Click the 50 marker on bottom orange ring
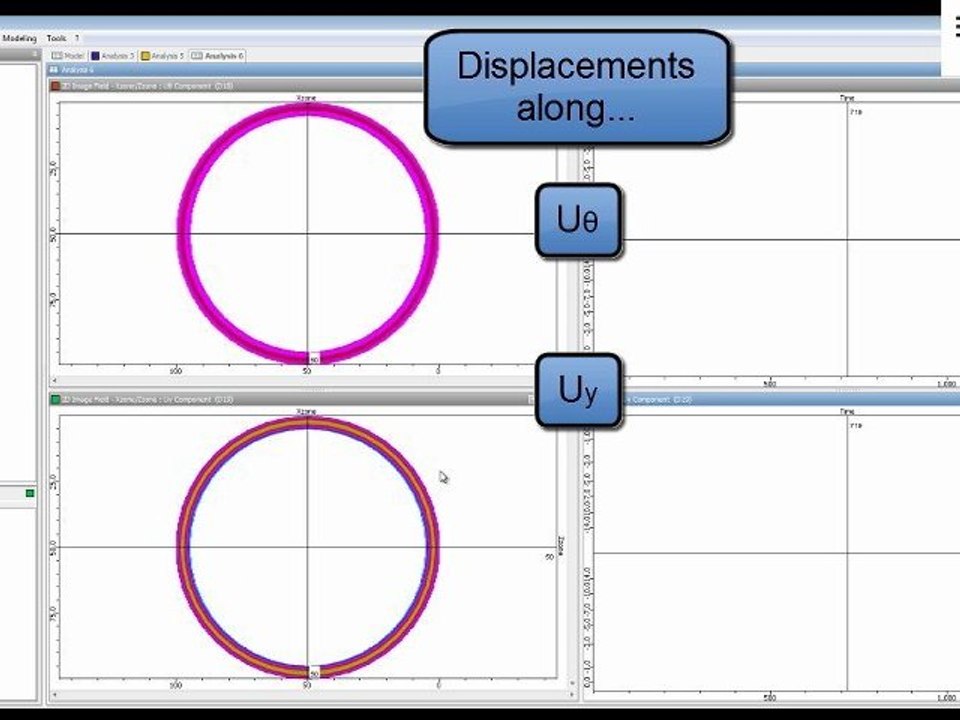Image resolution: width=960 pixels, height=720 pixels. (x=313, y=673)
